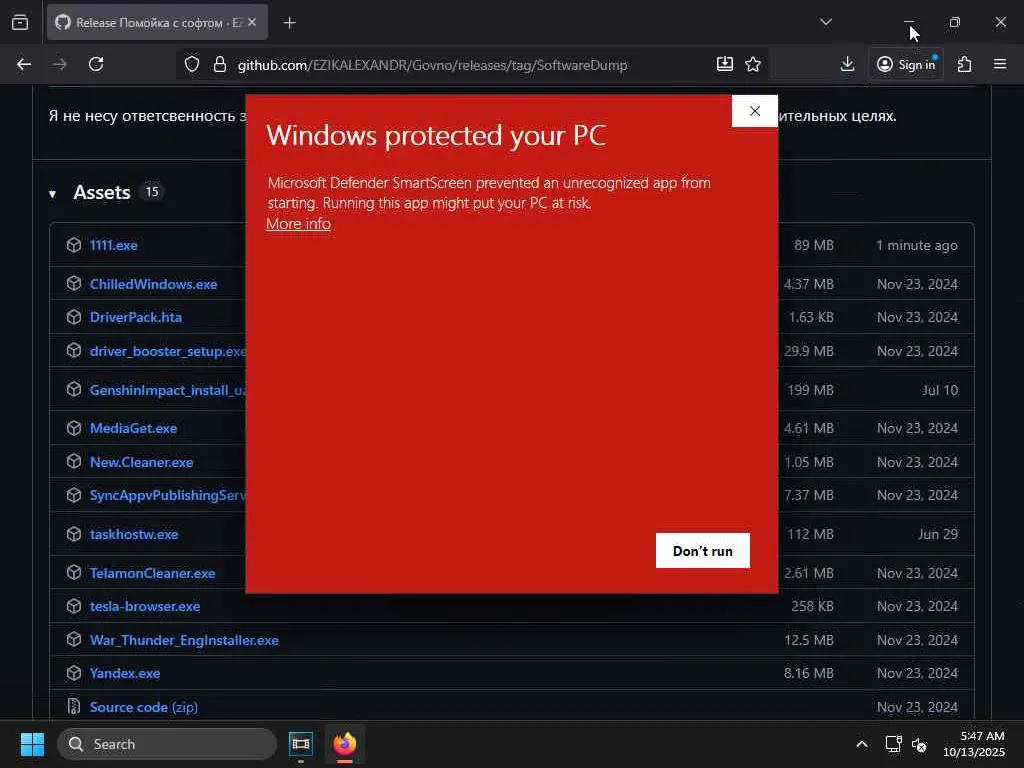Open the clock showing 5:47 AM
This screenshot has width=1024, height=768.
(974, 744)
